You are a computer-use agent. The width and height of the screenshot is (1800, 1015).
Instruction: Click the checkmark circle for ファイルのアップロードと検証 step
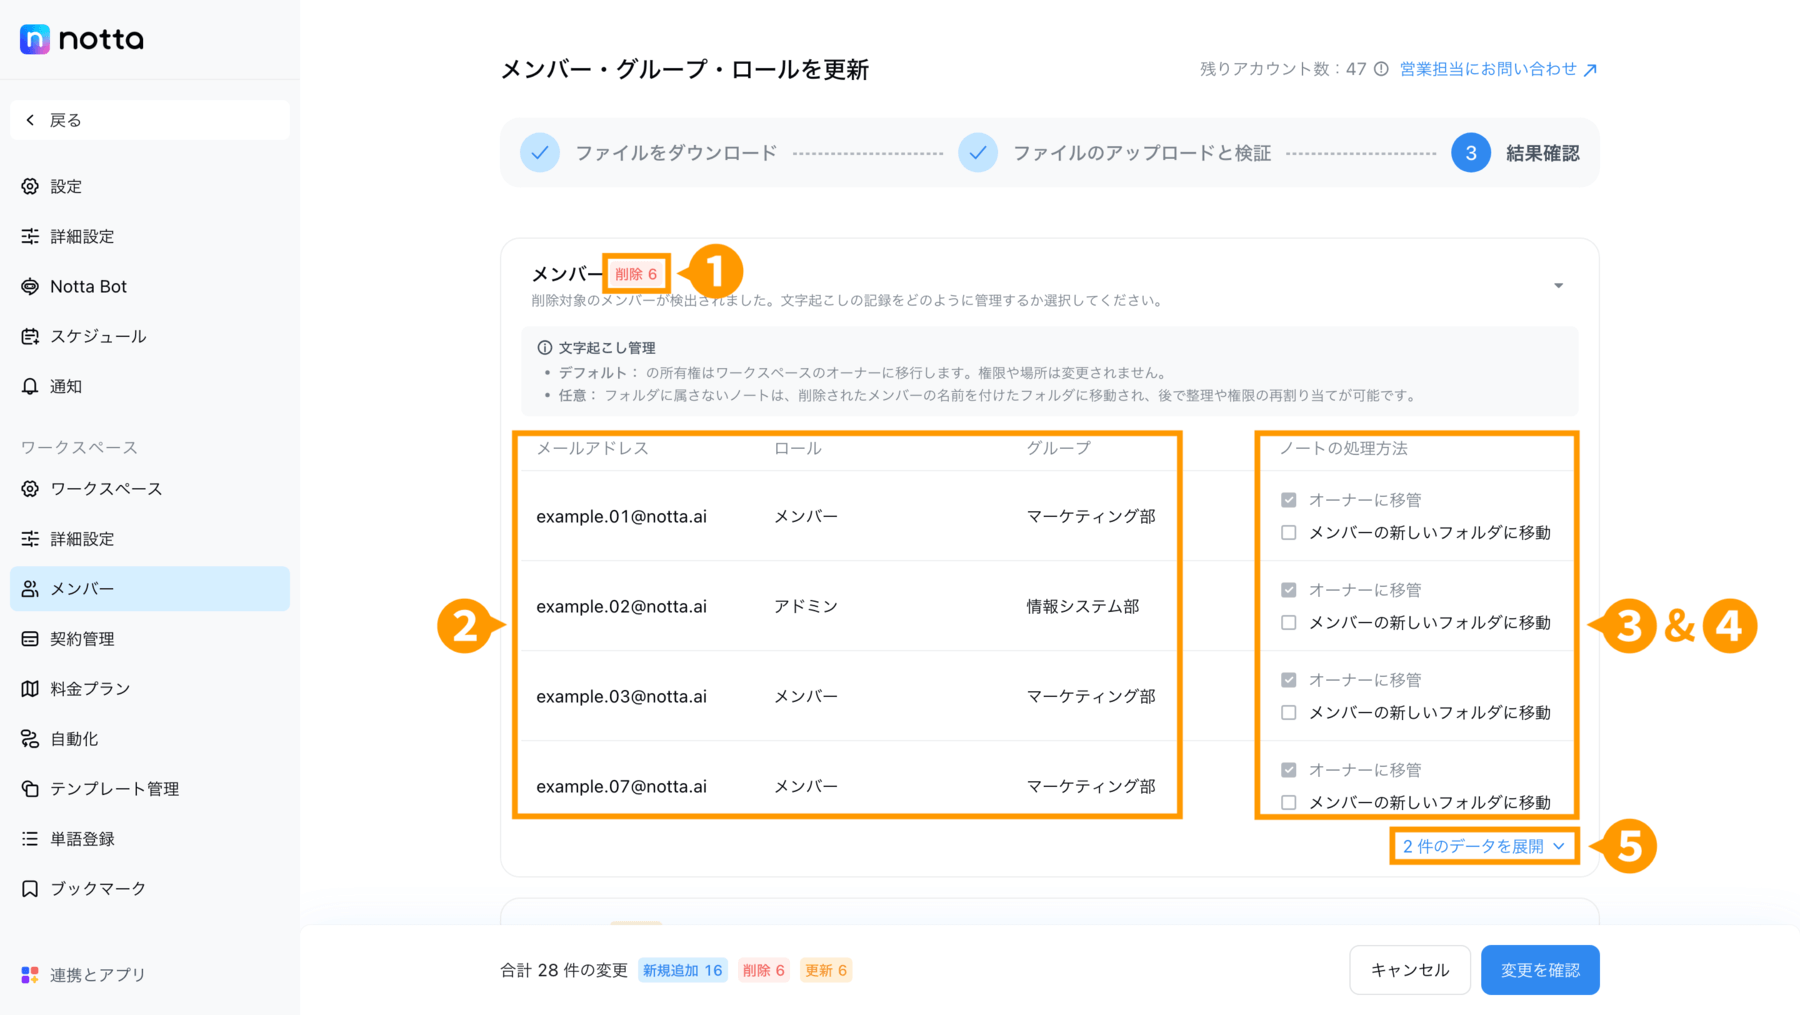coord(978,153)
